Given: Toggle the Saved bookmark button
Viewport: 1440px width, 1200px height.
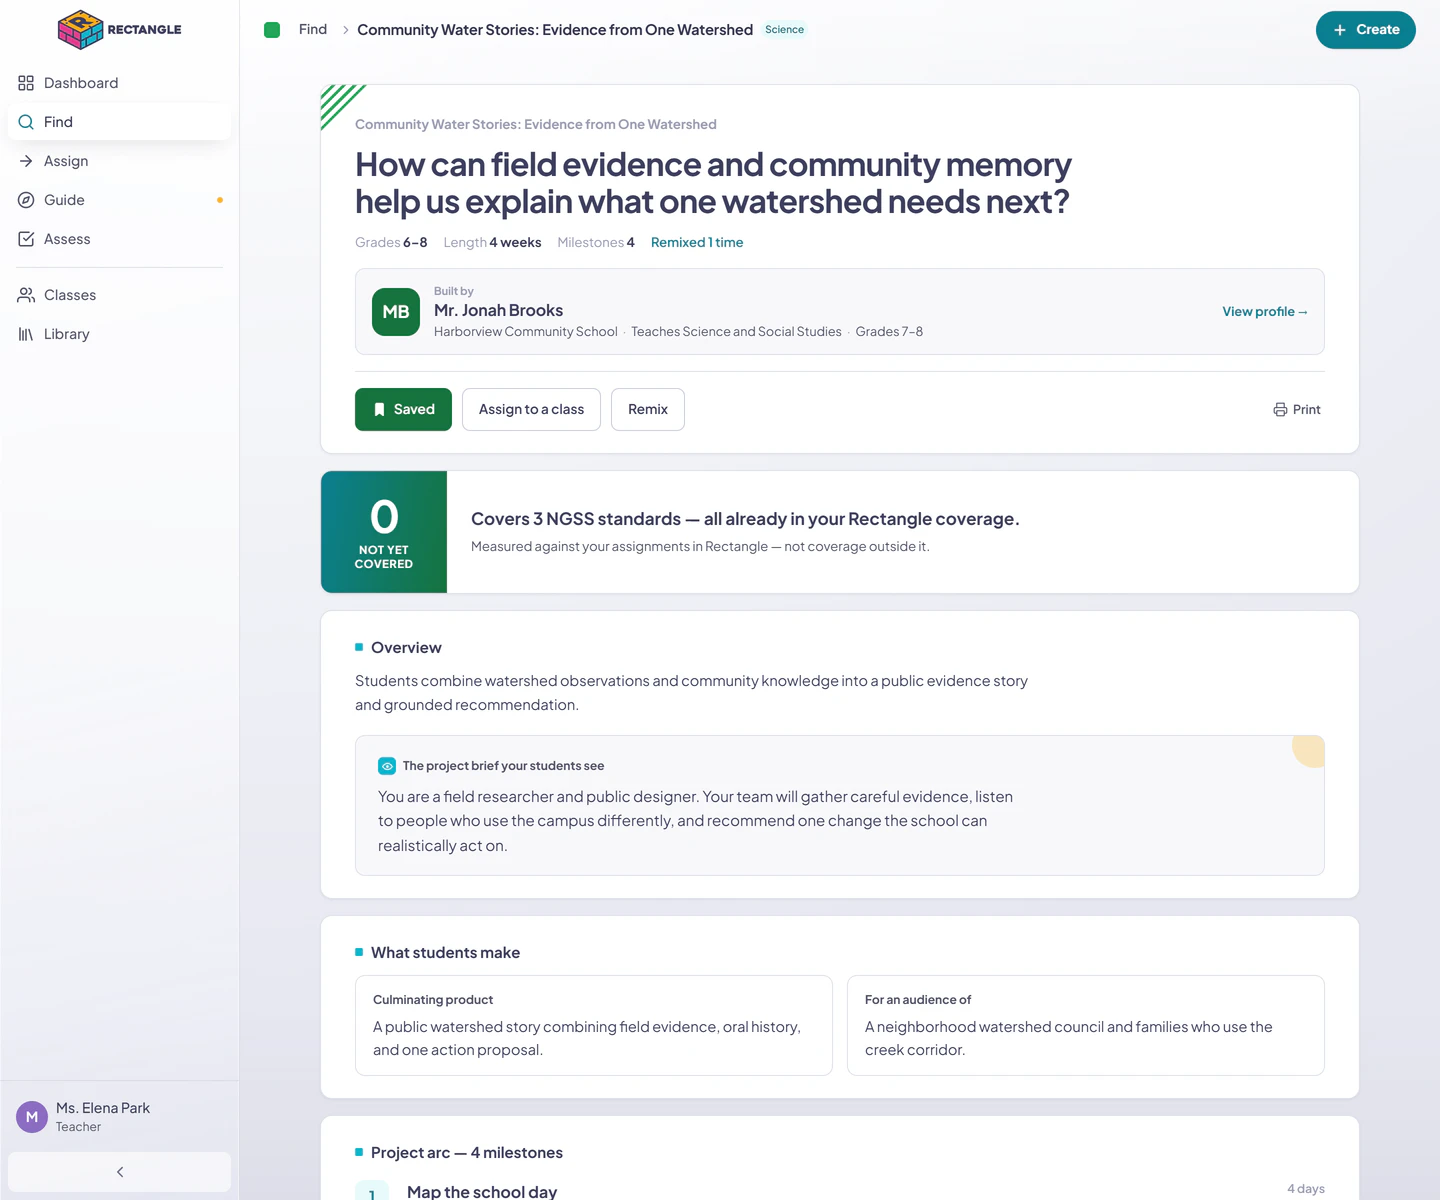Looking at the screenshot, I should point(403,410).
